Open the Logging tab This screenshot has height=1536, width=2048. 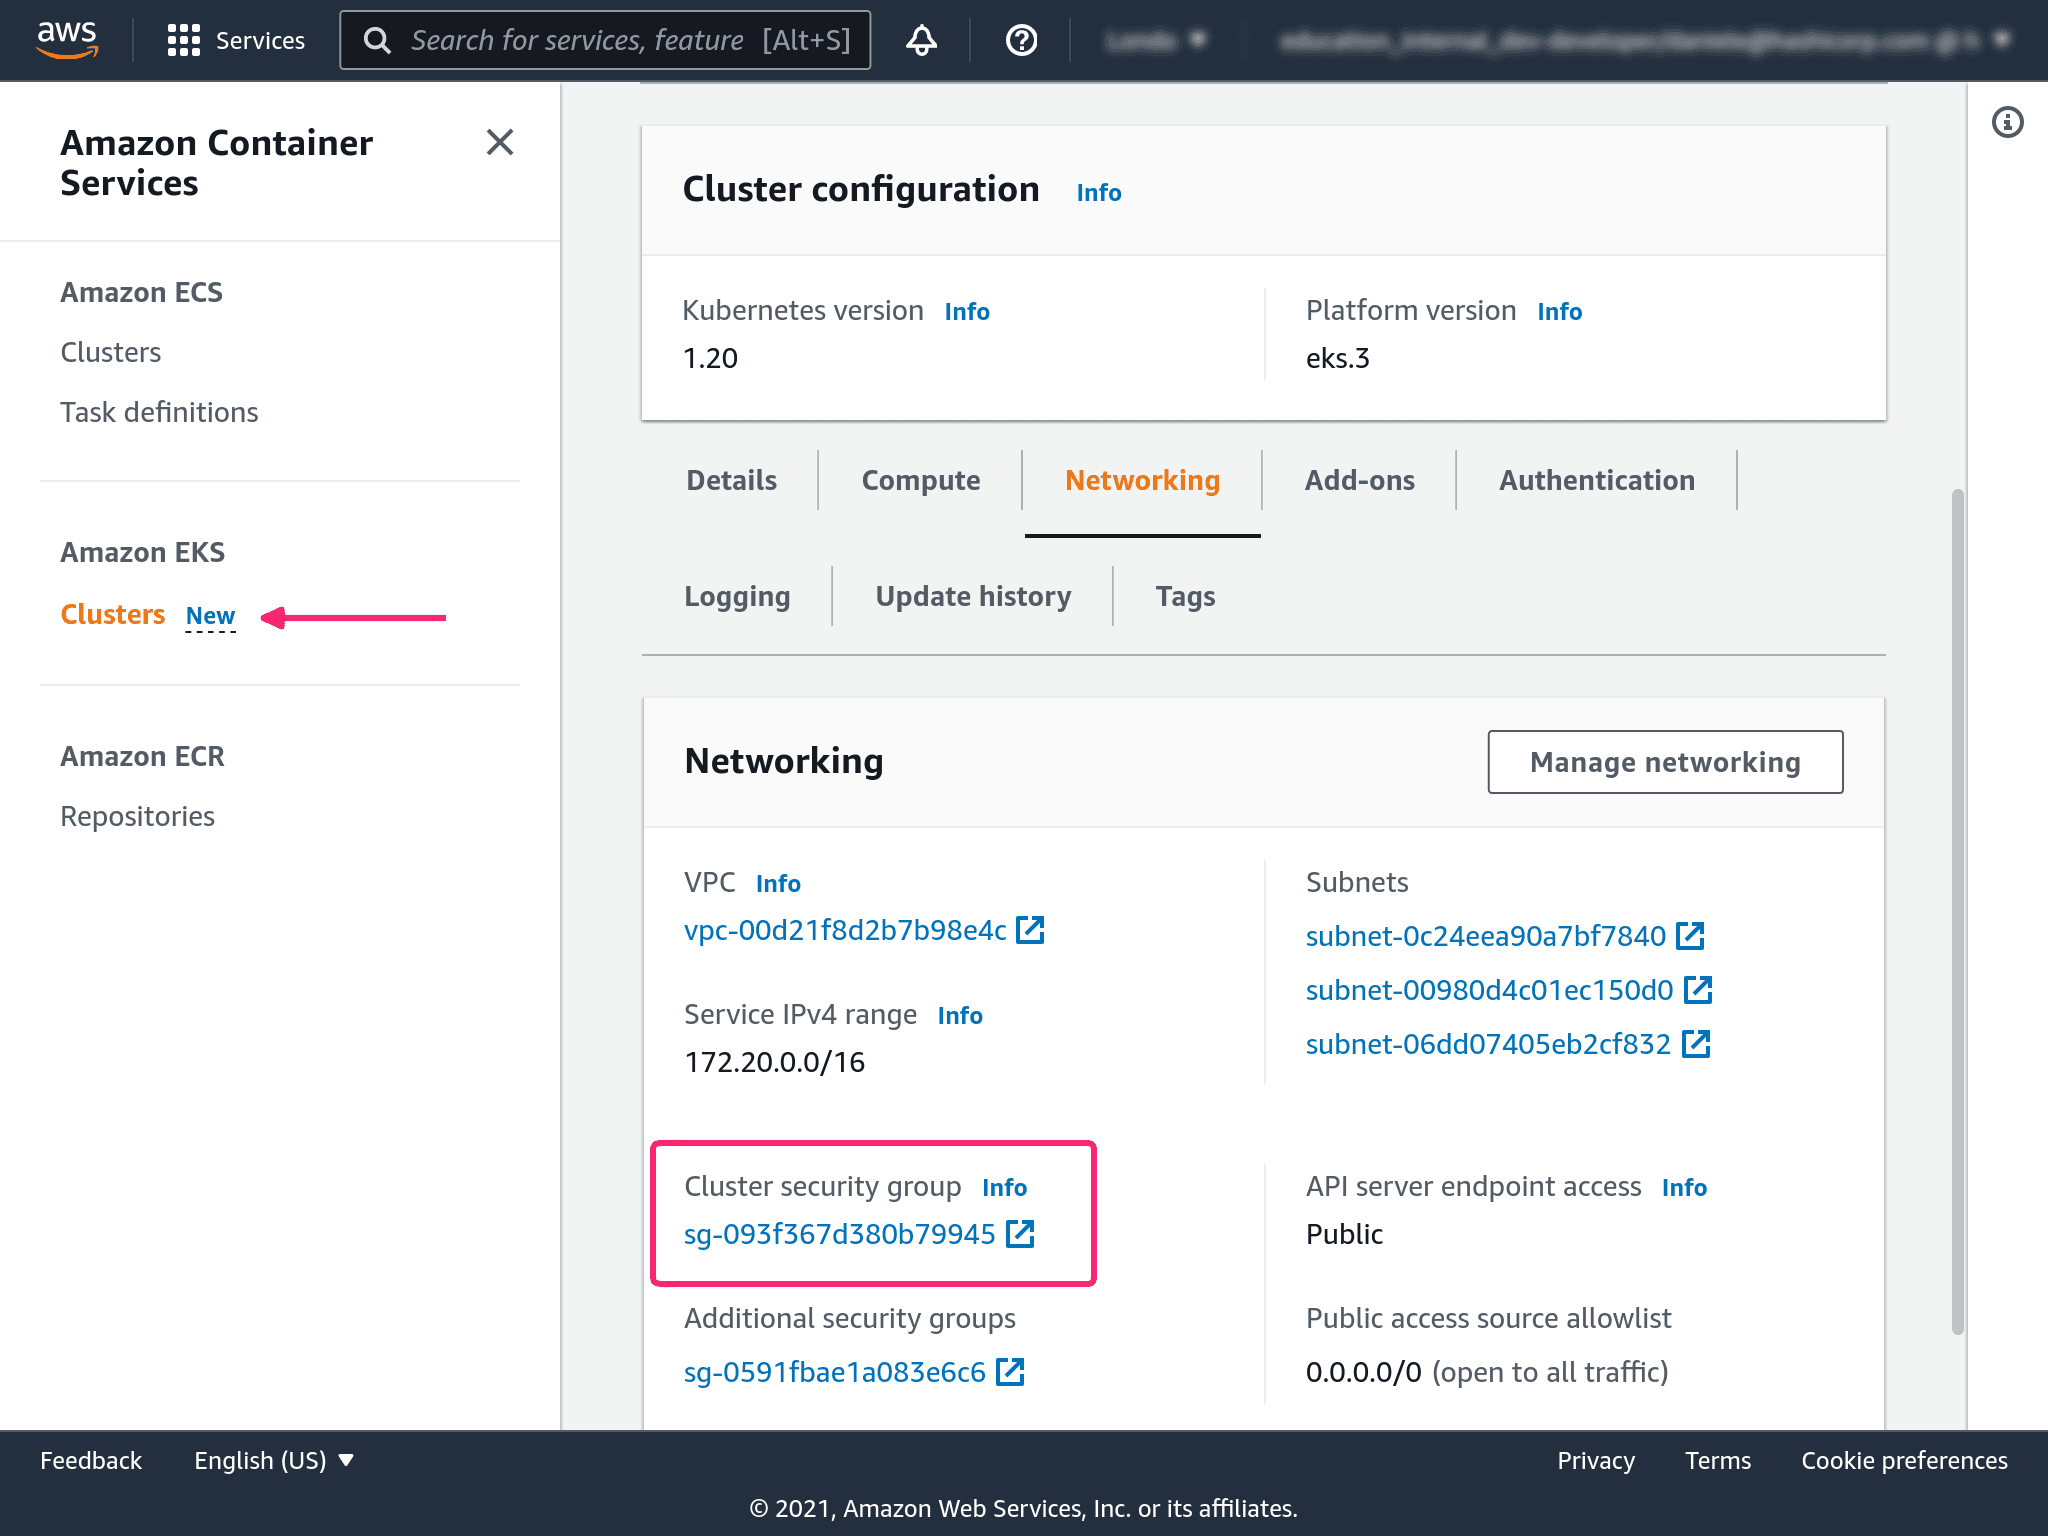click(x=737, y=596)
